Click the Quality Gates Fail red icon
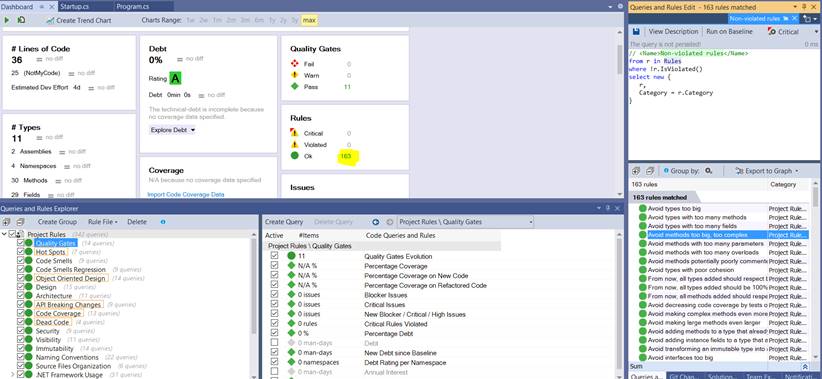Screen dimensions: 822x379 [x=295, y=64]
